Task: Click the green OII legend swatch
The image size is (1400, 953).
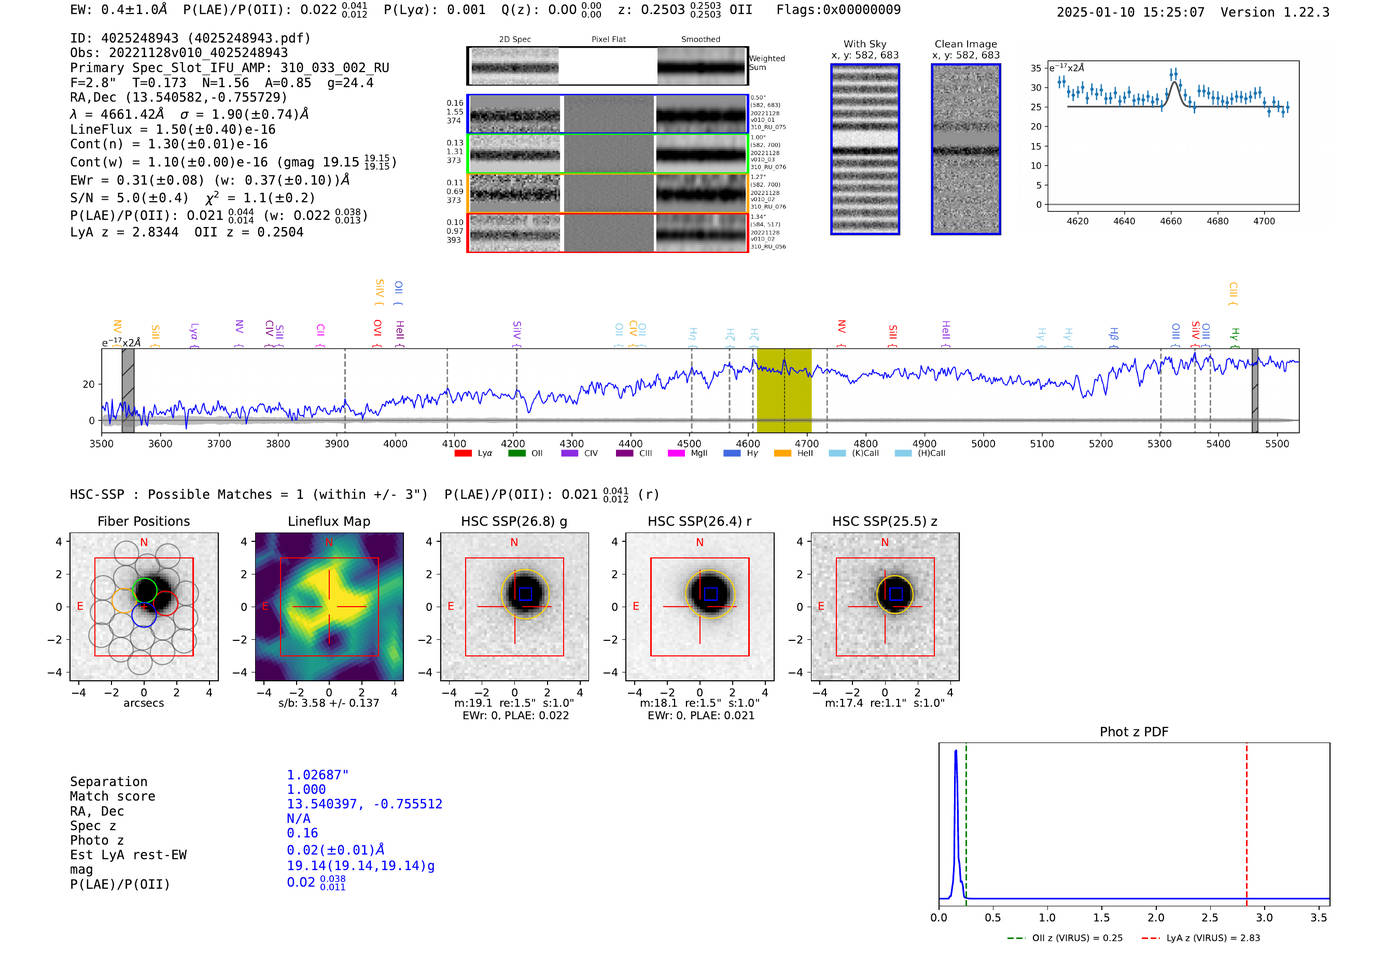Action: [516, 453]
